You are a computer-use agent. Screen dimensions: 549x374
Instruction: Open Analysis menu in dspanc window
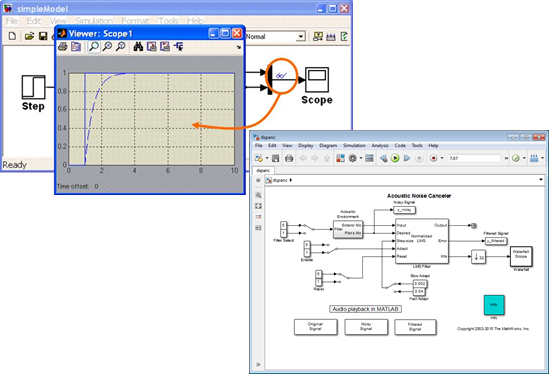coord(380,146)
